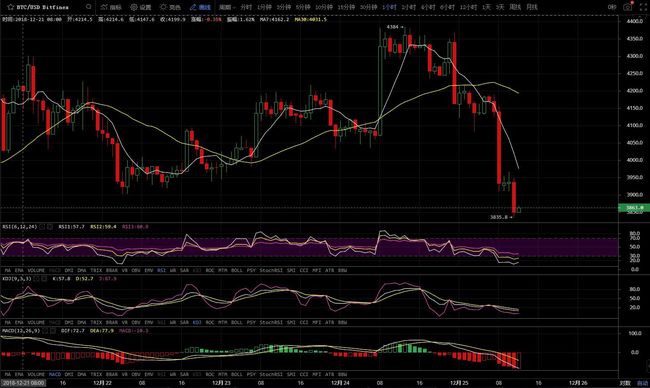Click the MA30 value in the info bar
650x388 pixels.
click(310, 19)
